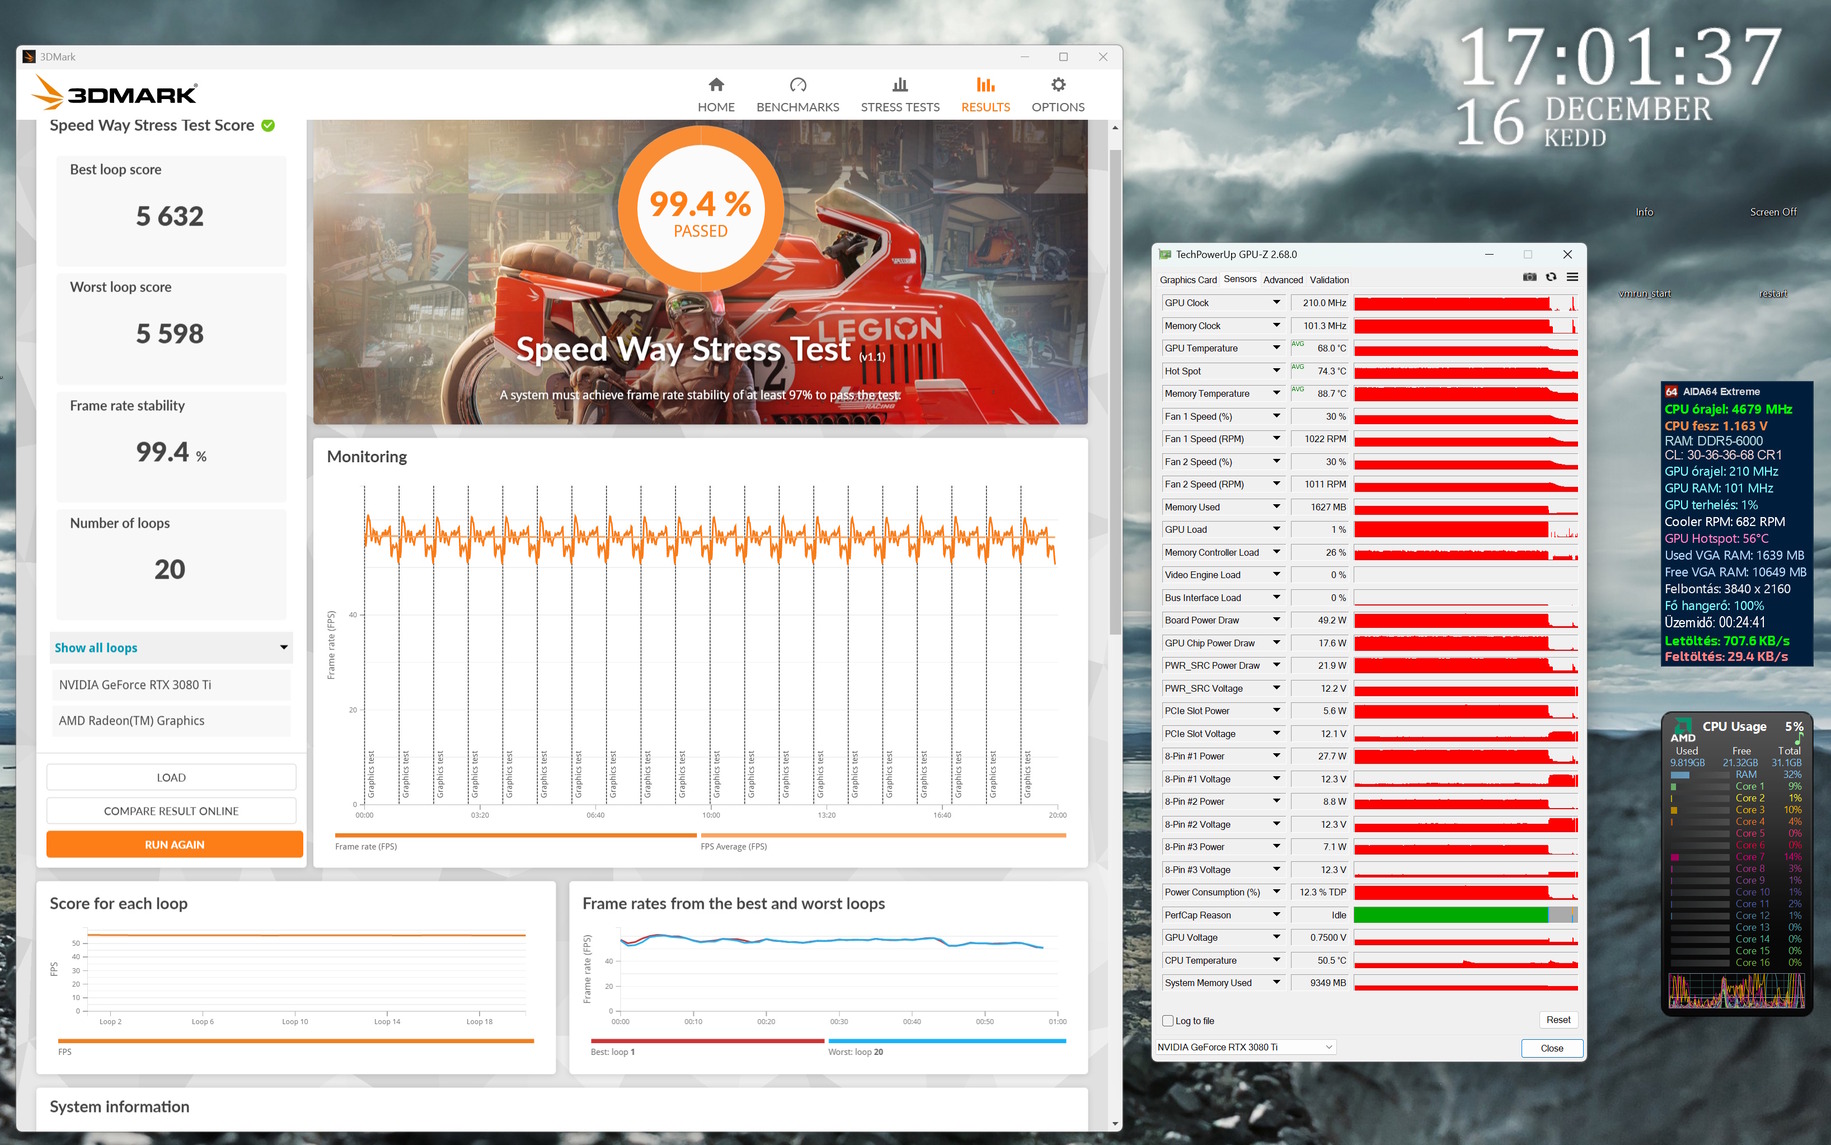Enable the Log to file checkbox in GPU-Z
The image size is (1831, 1145).
point(1167,1021)
